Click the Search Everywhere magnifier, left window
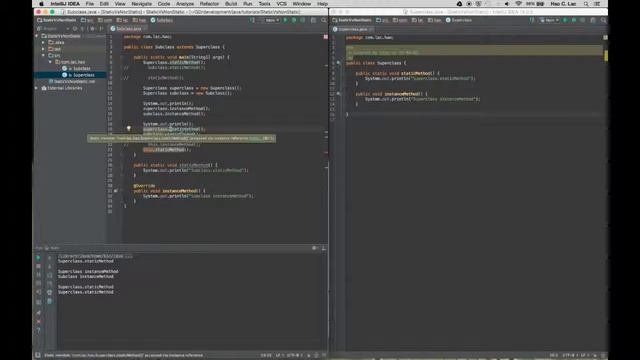This screenshot has height=360, width=640. [x=324, y=20]
